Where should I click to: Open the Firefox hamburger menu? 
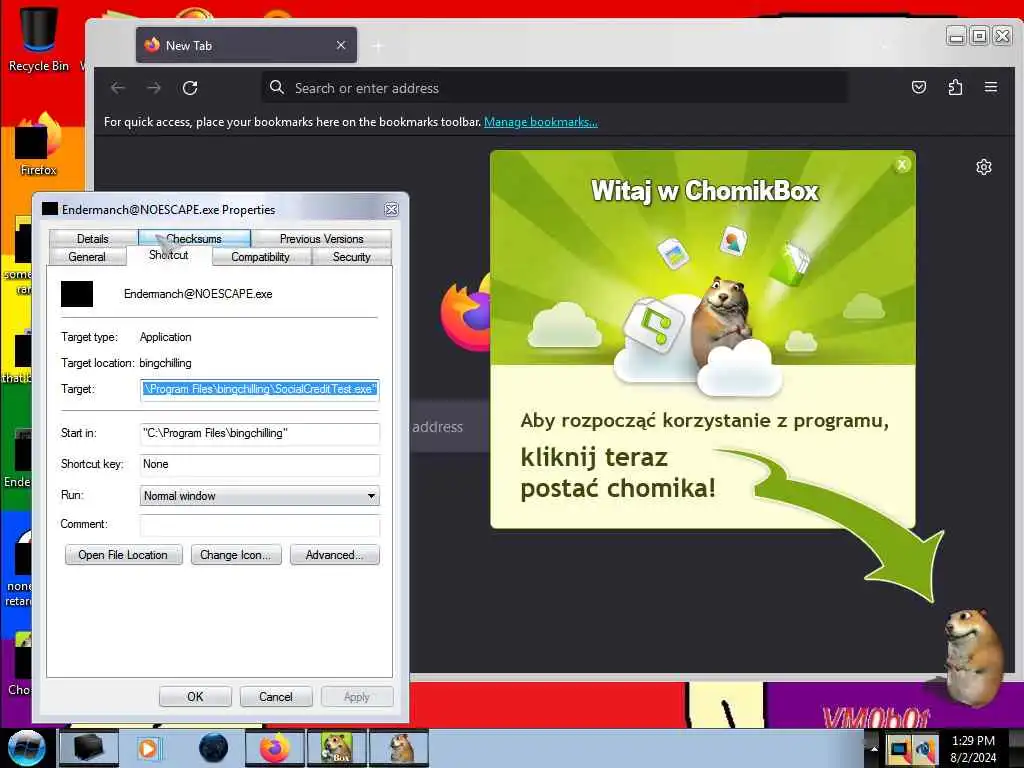[x=991, y=88]
